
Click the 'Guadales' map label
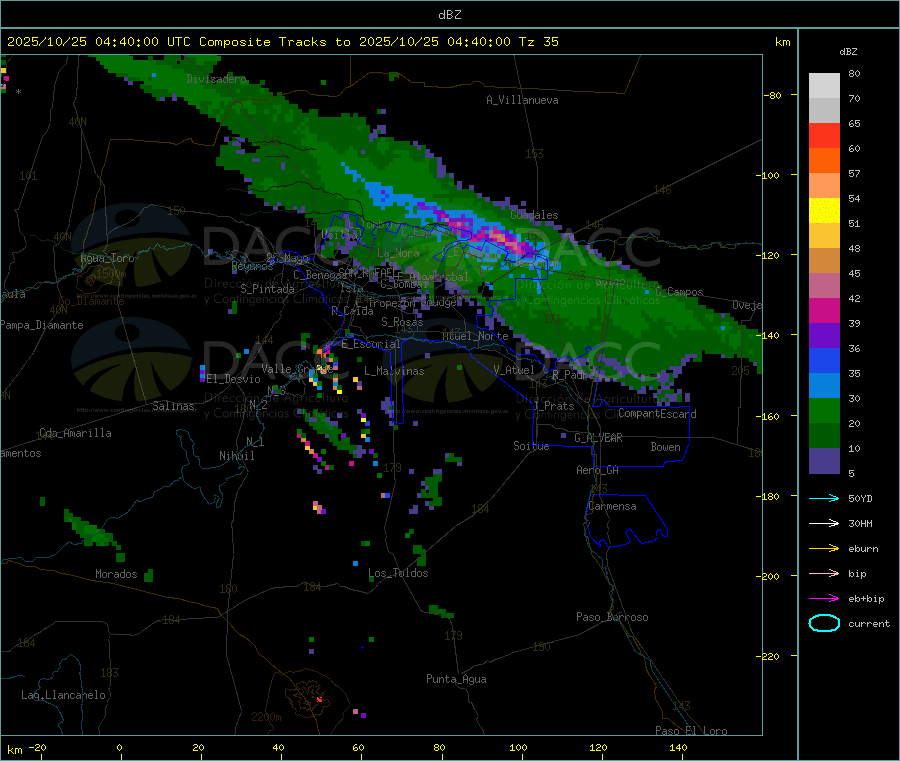534,215
